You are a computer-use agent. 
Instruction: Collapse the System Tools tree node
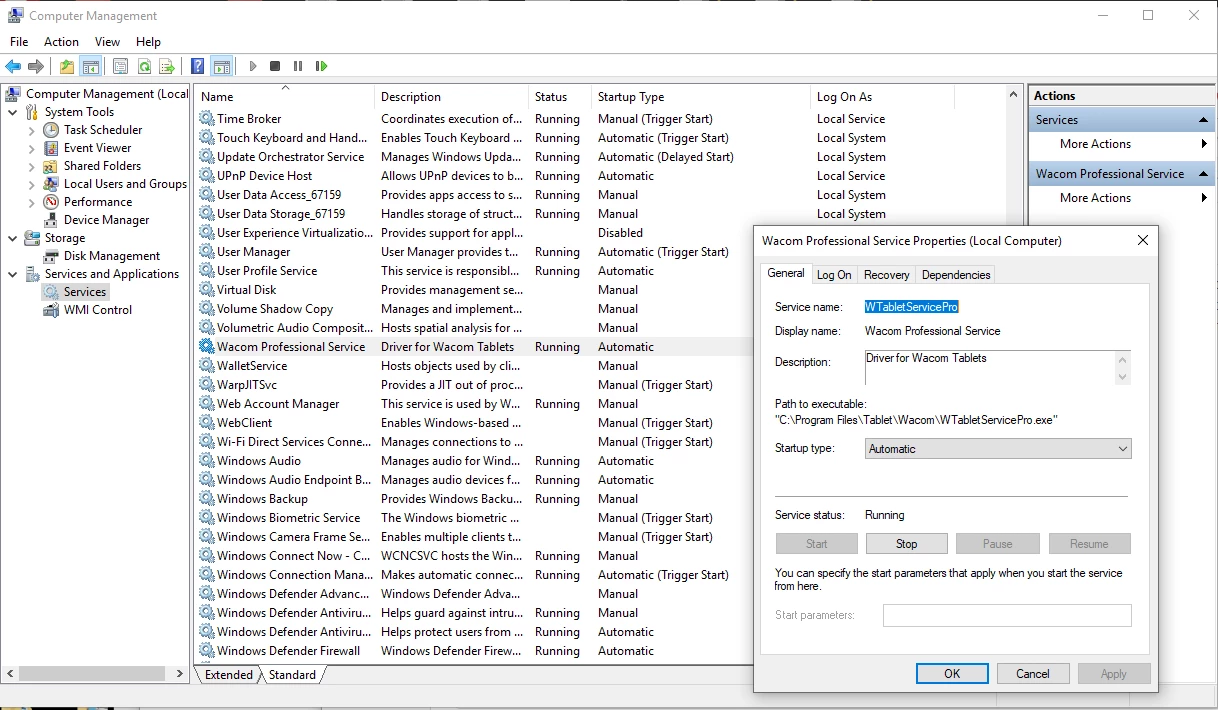pos(13,112)
